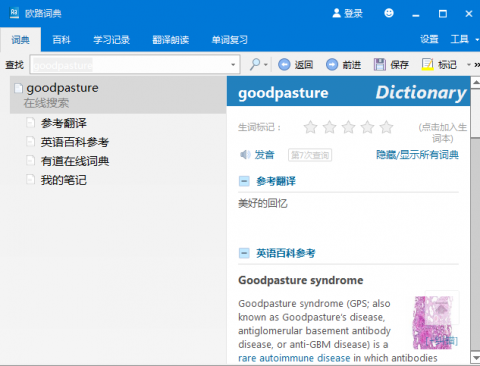
Task: Play pronunciation with the speaker icon
Action: [x=245, y=155]
